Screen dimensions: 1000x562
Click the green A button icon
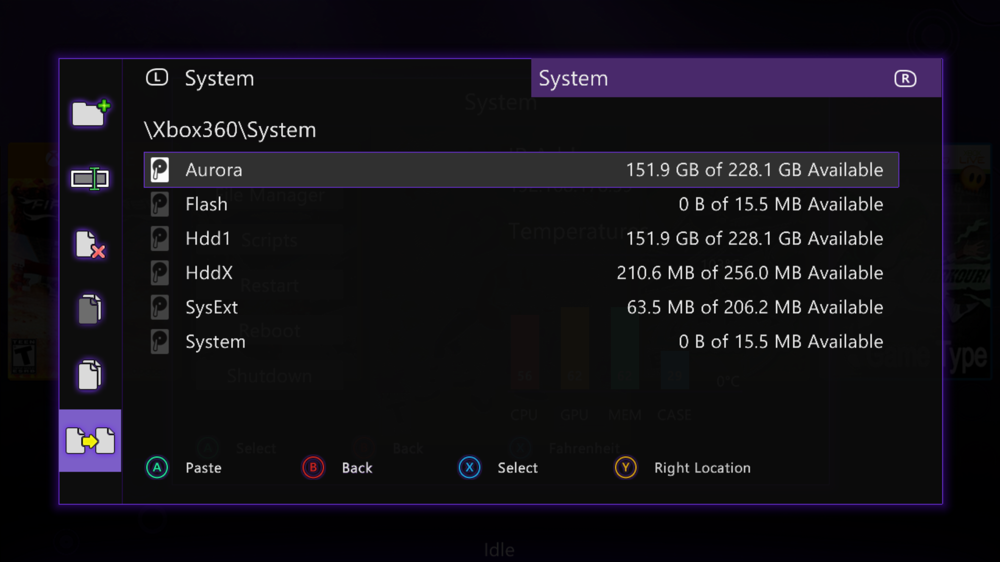(157, 468)
